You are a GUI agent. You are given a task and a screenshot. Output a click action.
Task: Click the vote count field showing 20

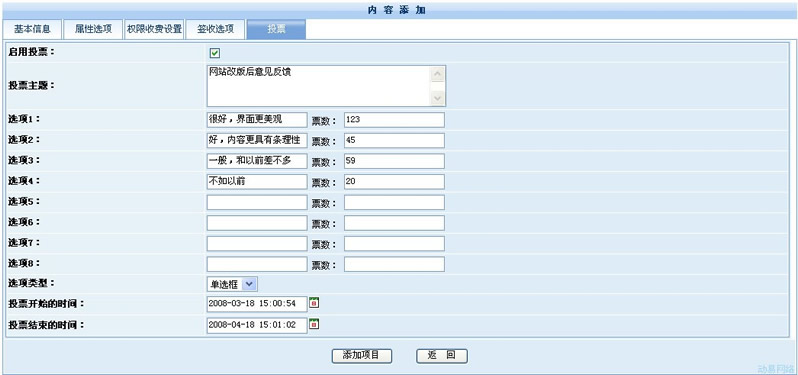tap(394, 182)
